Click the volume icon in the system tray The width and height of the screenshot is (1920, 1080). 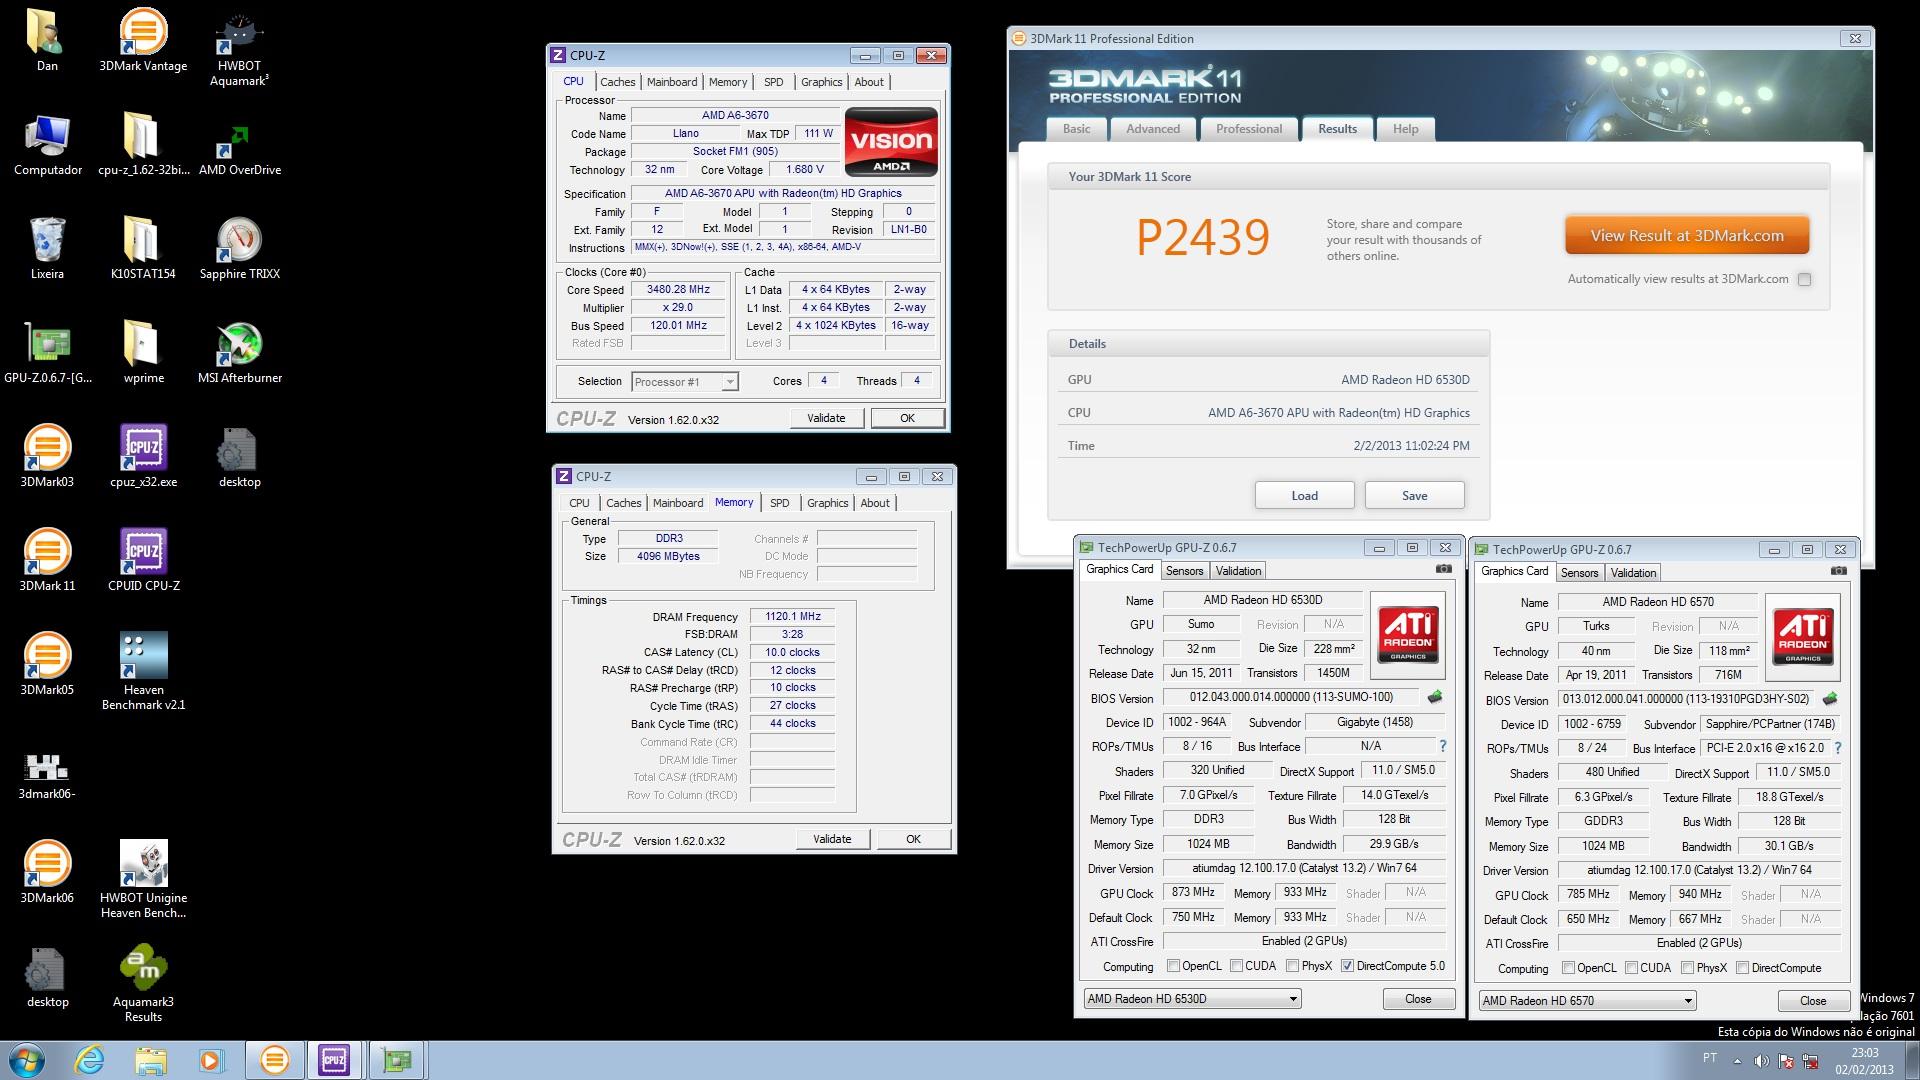click(1761, 1061)
